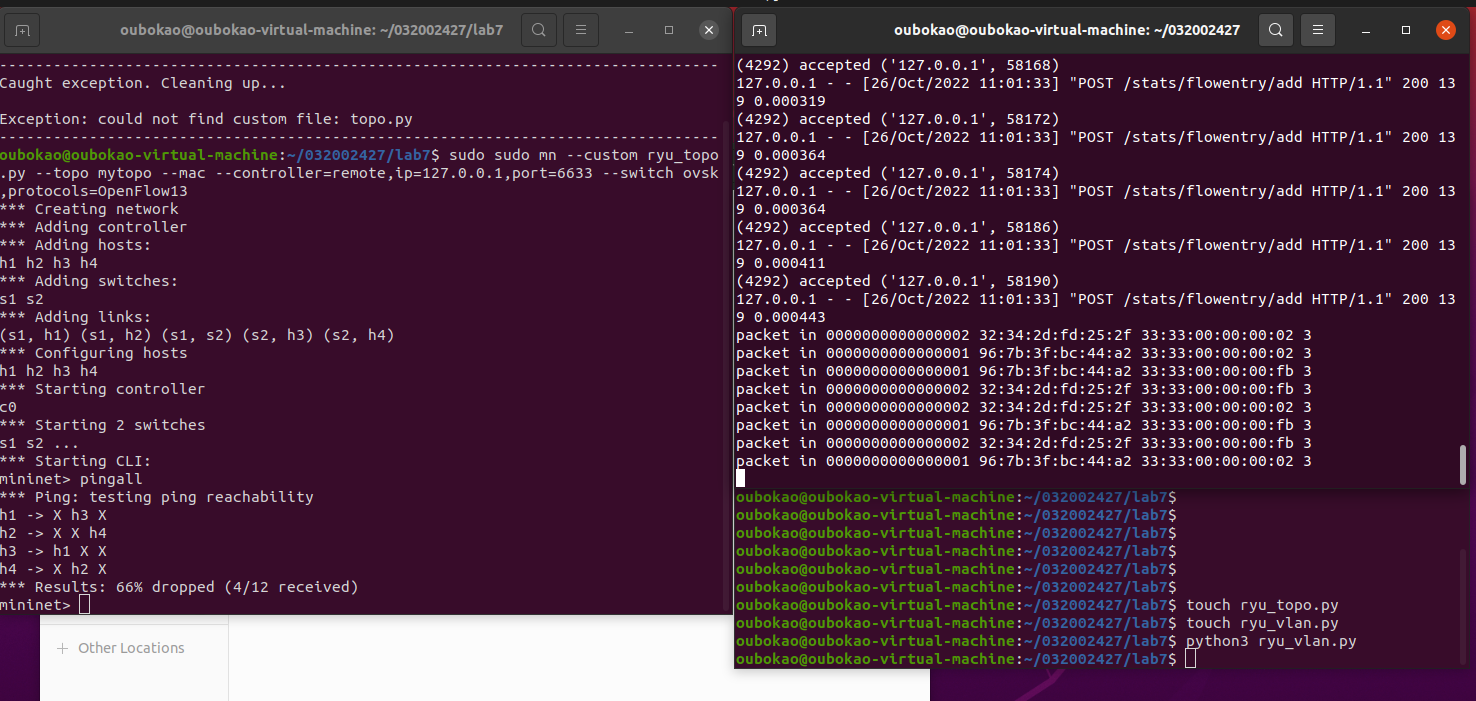The image size is (1476, 701).
Task: Open Other Locations in the file manager sidebar
Action: pos(131,648)
